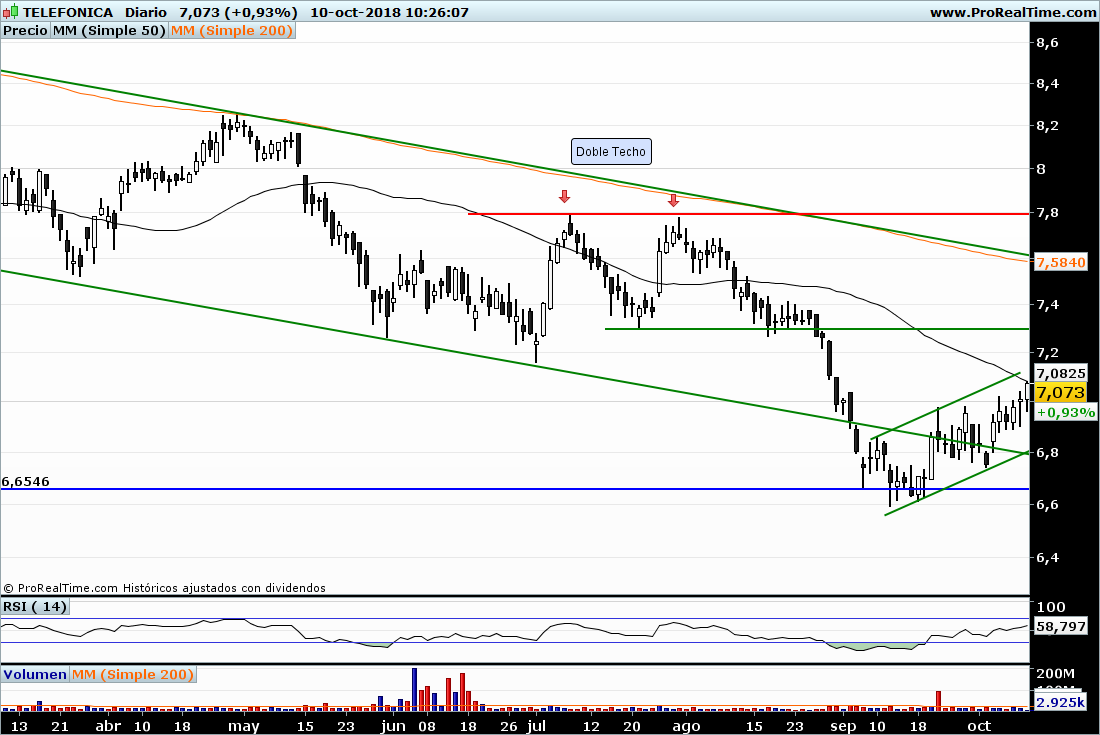Click the 6,8 price axis tick
1100x735 pixels.
tap(1047, 452)
